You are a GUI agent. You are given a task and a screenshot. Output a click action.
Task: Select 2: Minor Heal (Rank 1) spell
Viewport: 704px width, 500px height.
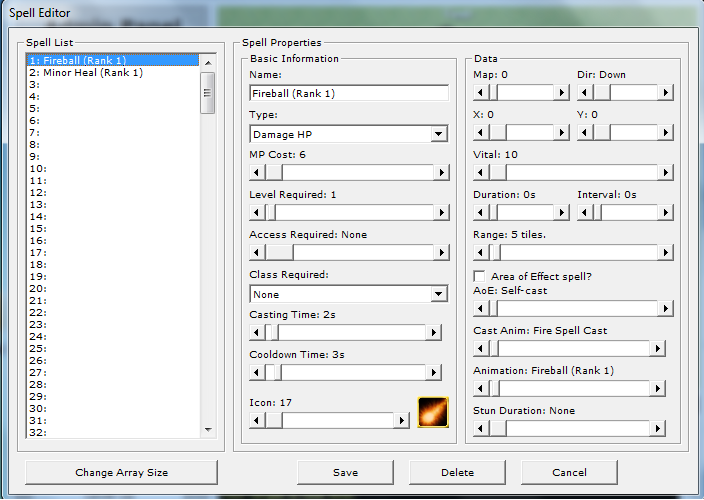(113, 72)
